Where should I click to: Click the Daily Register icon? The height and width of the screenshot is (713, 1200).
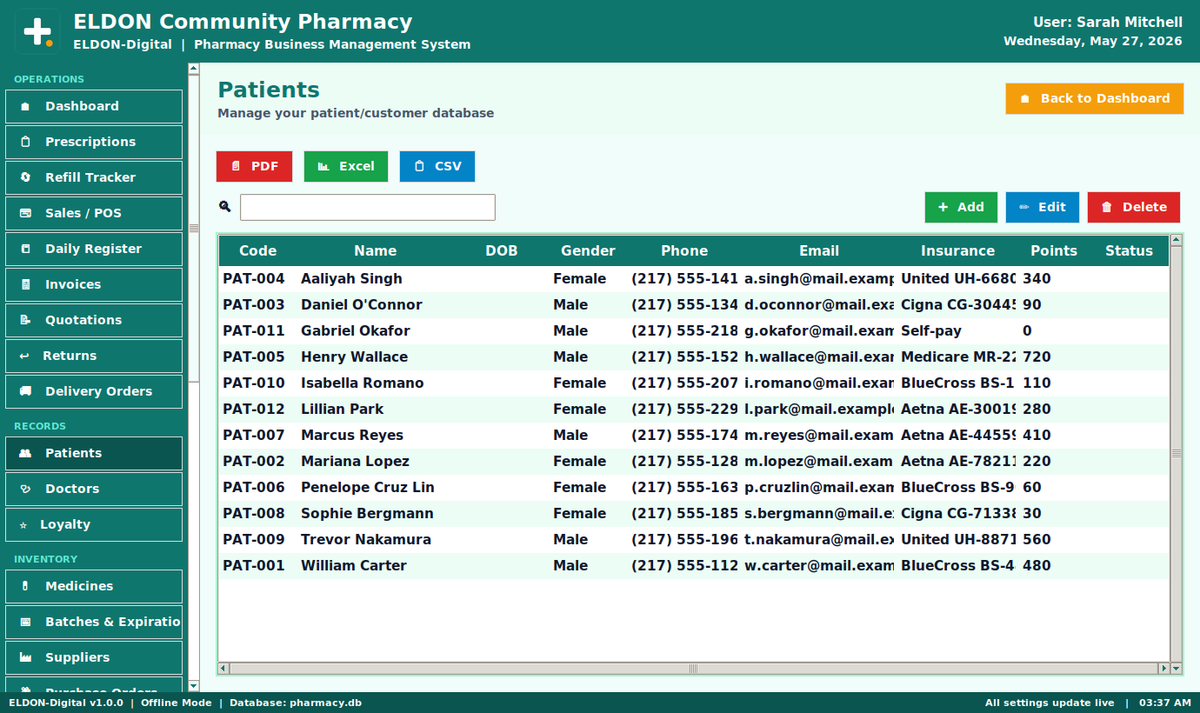coord(25,249)
